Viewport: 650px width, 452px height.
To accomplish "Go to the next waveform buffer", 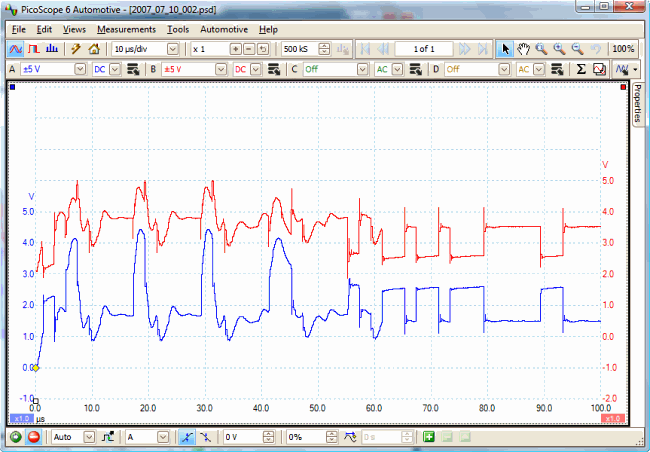I will point(465,49).
